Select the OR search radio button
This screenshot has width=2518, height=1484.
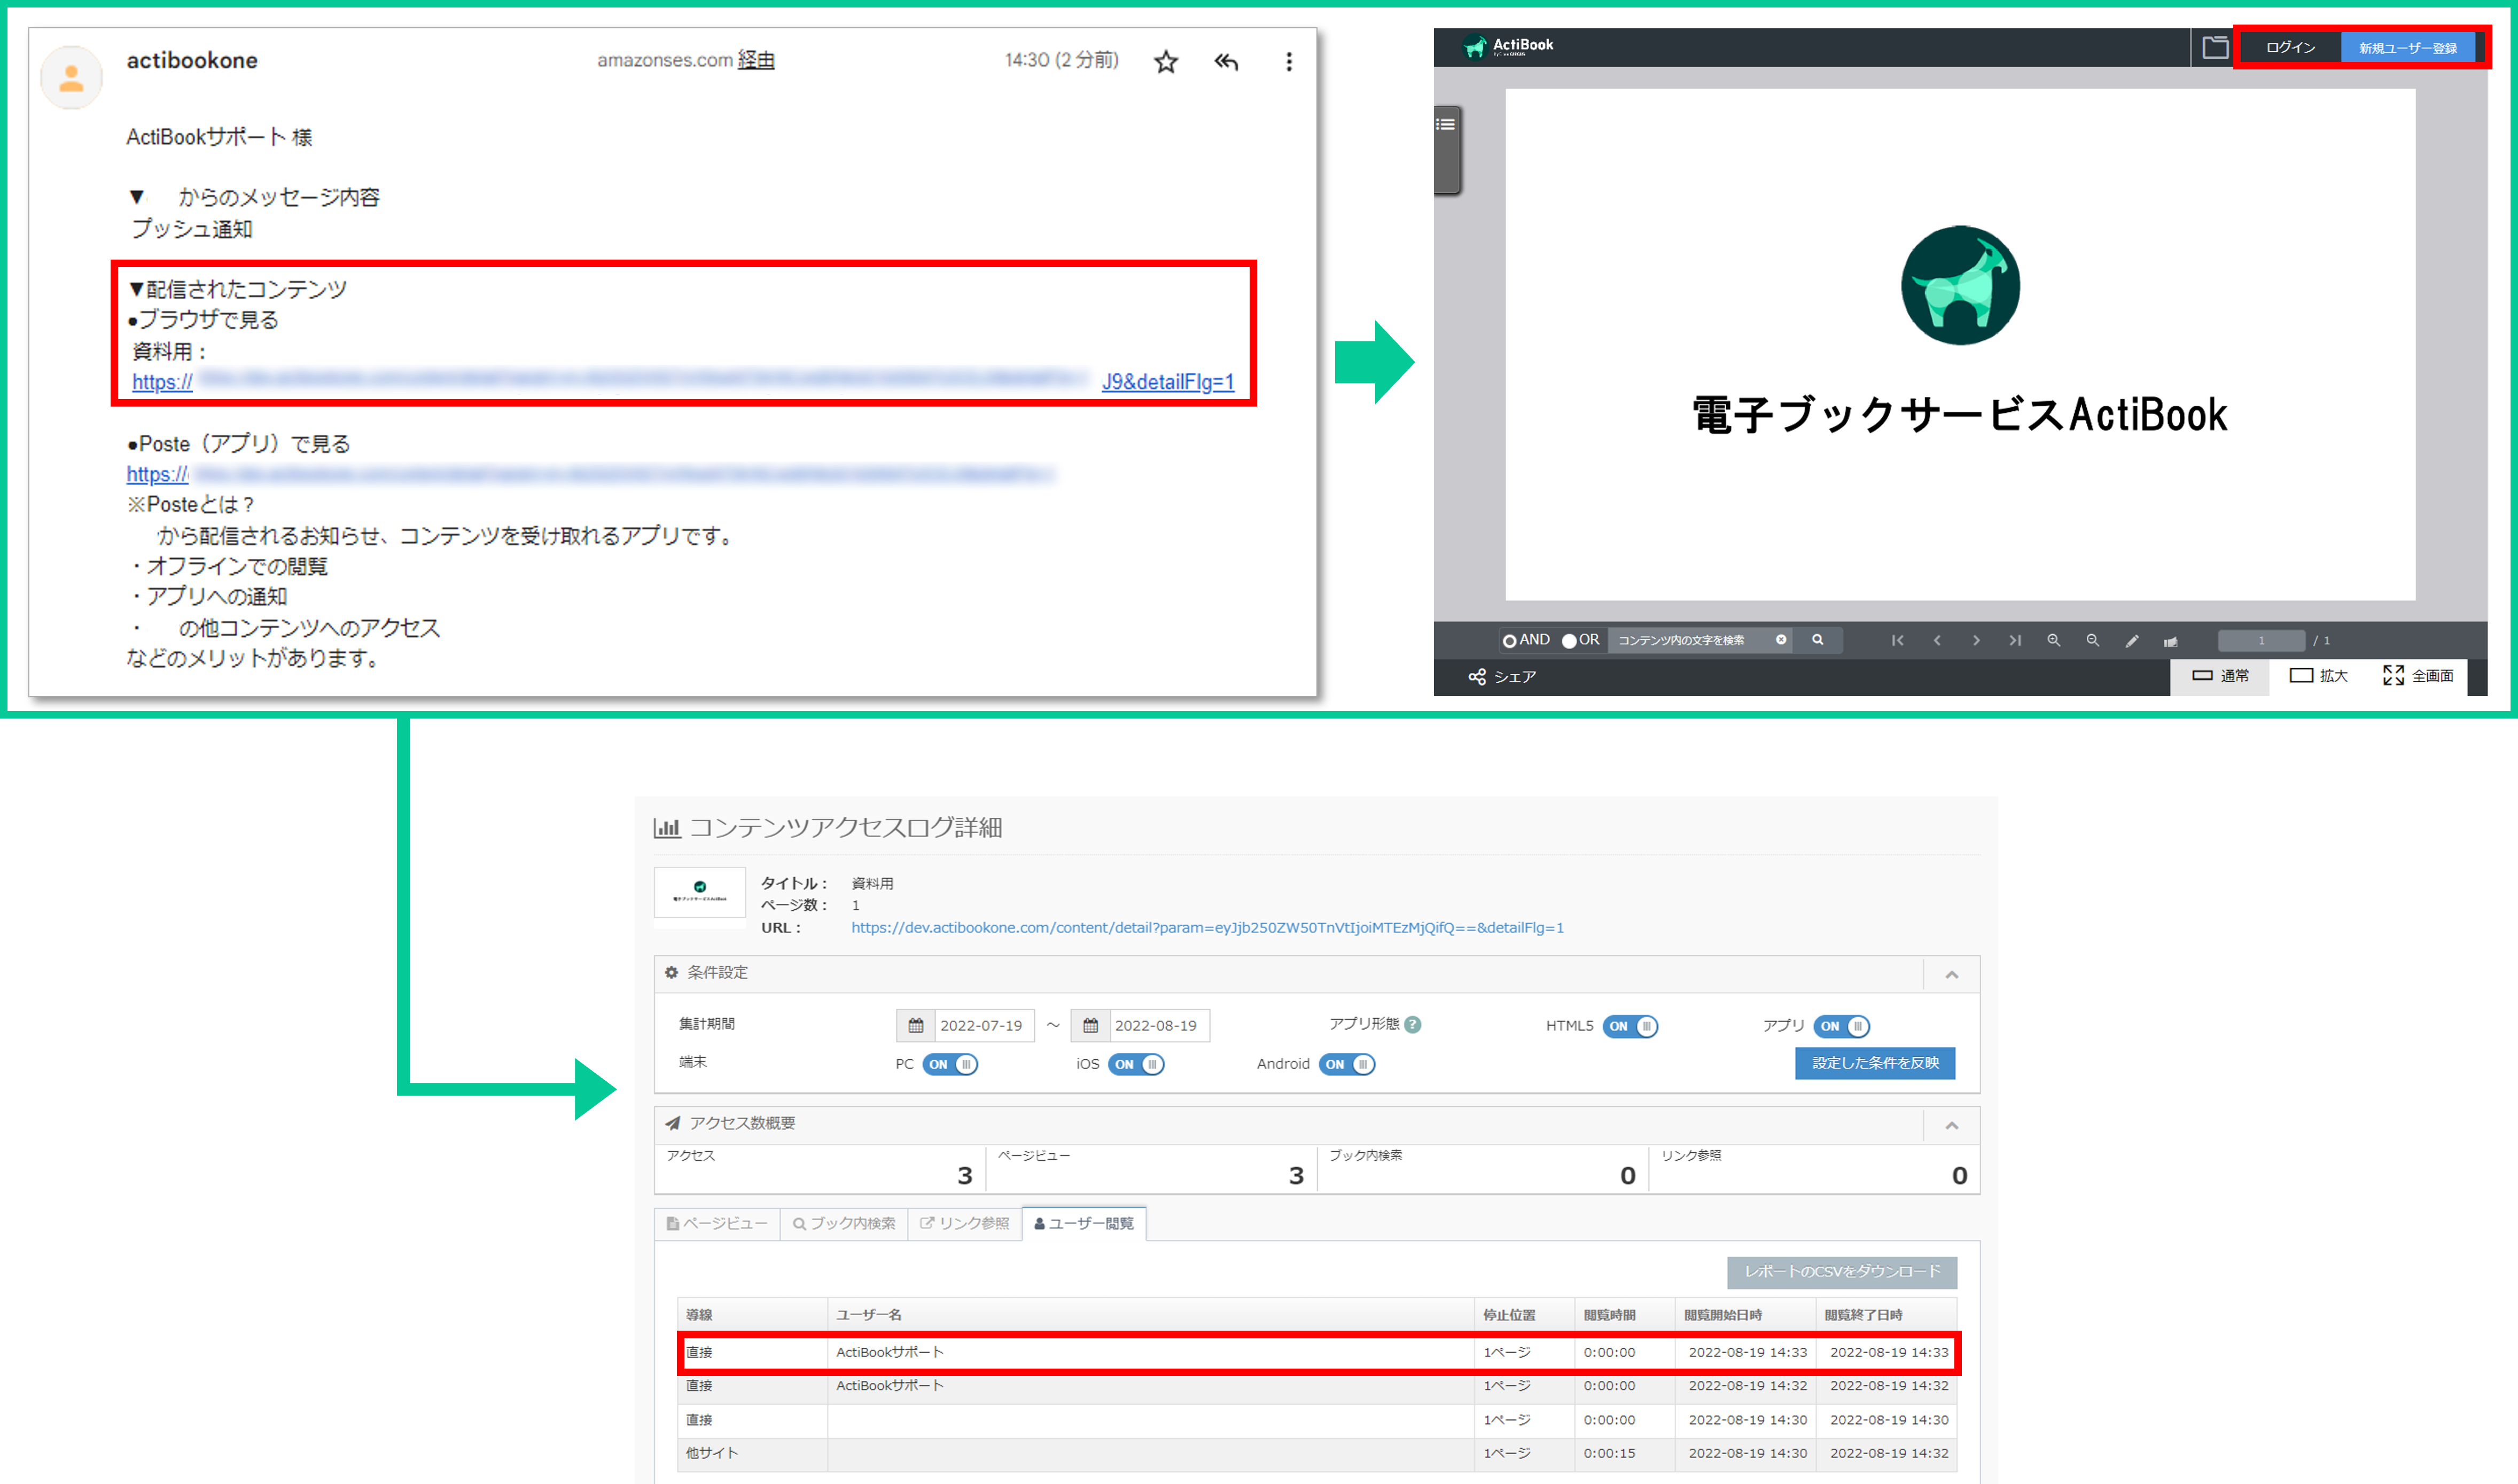click(1568, 641)
